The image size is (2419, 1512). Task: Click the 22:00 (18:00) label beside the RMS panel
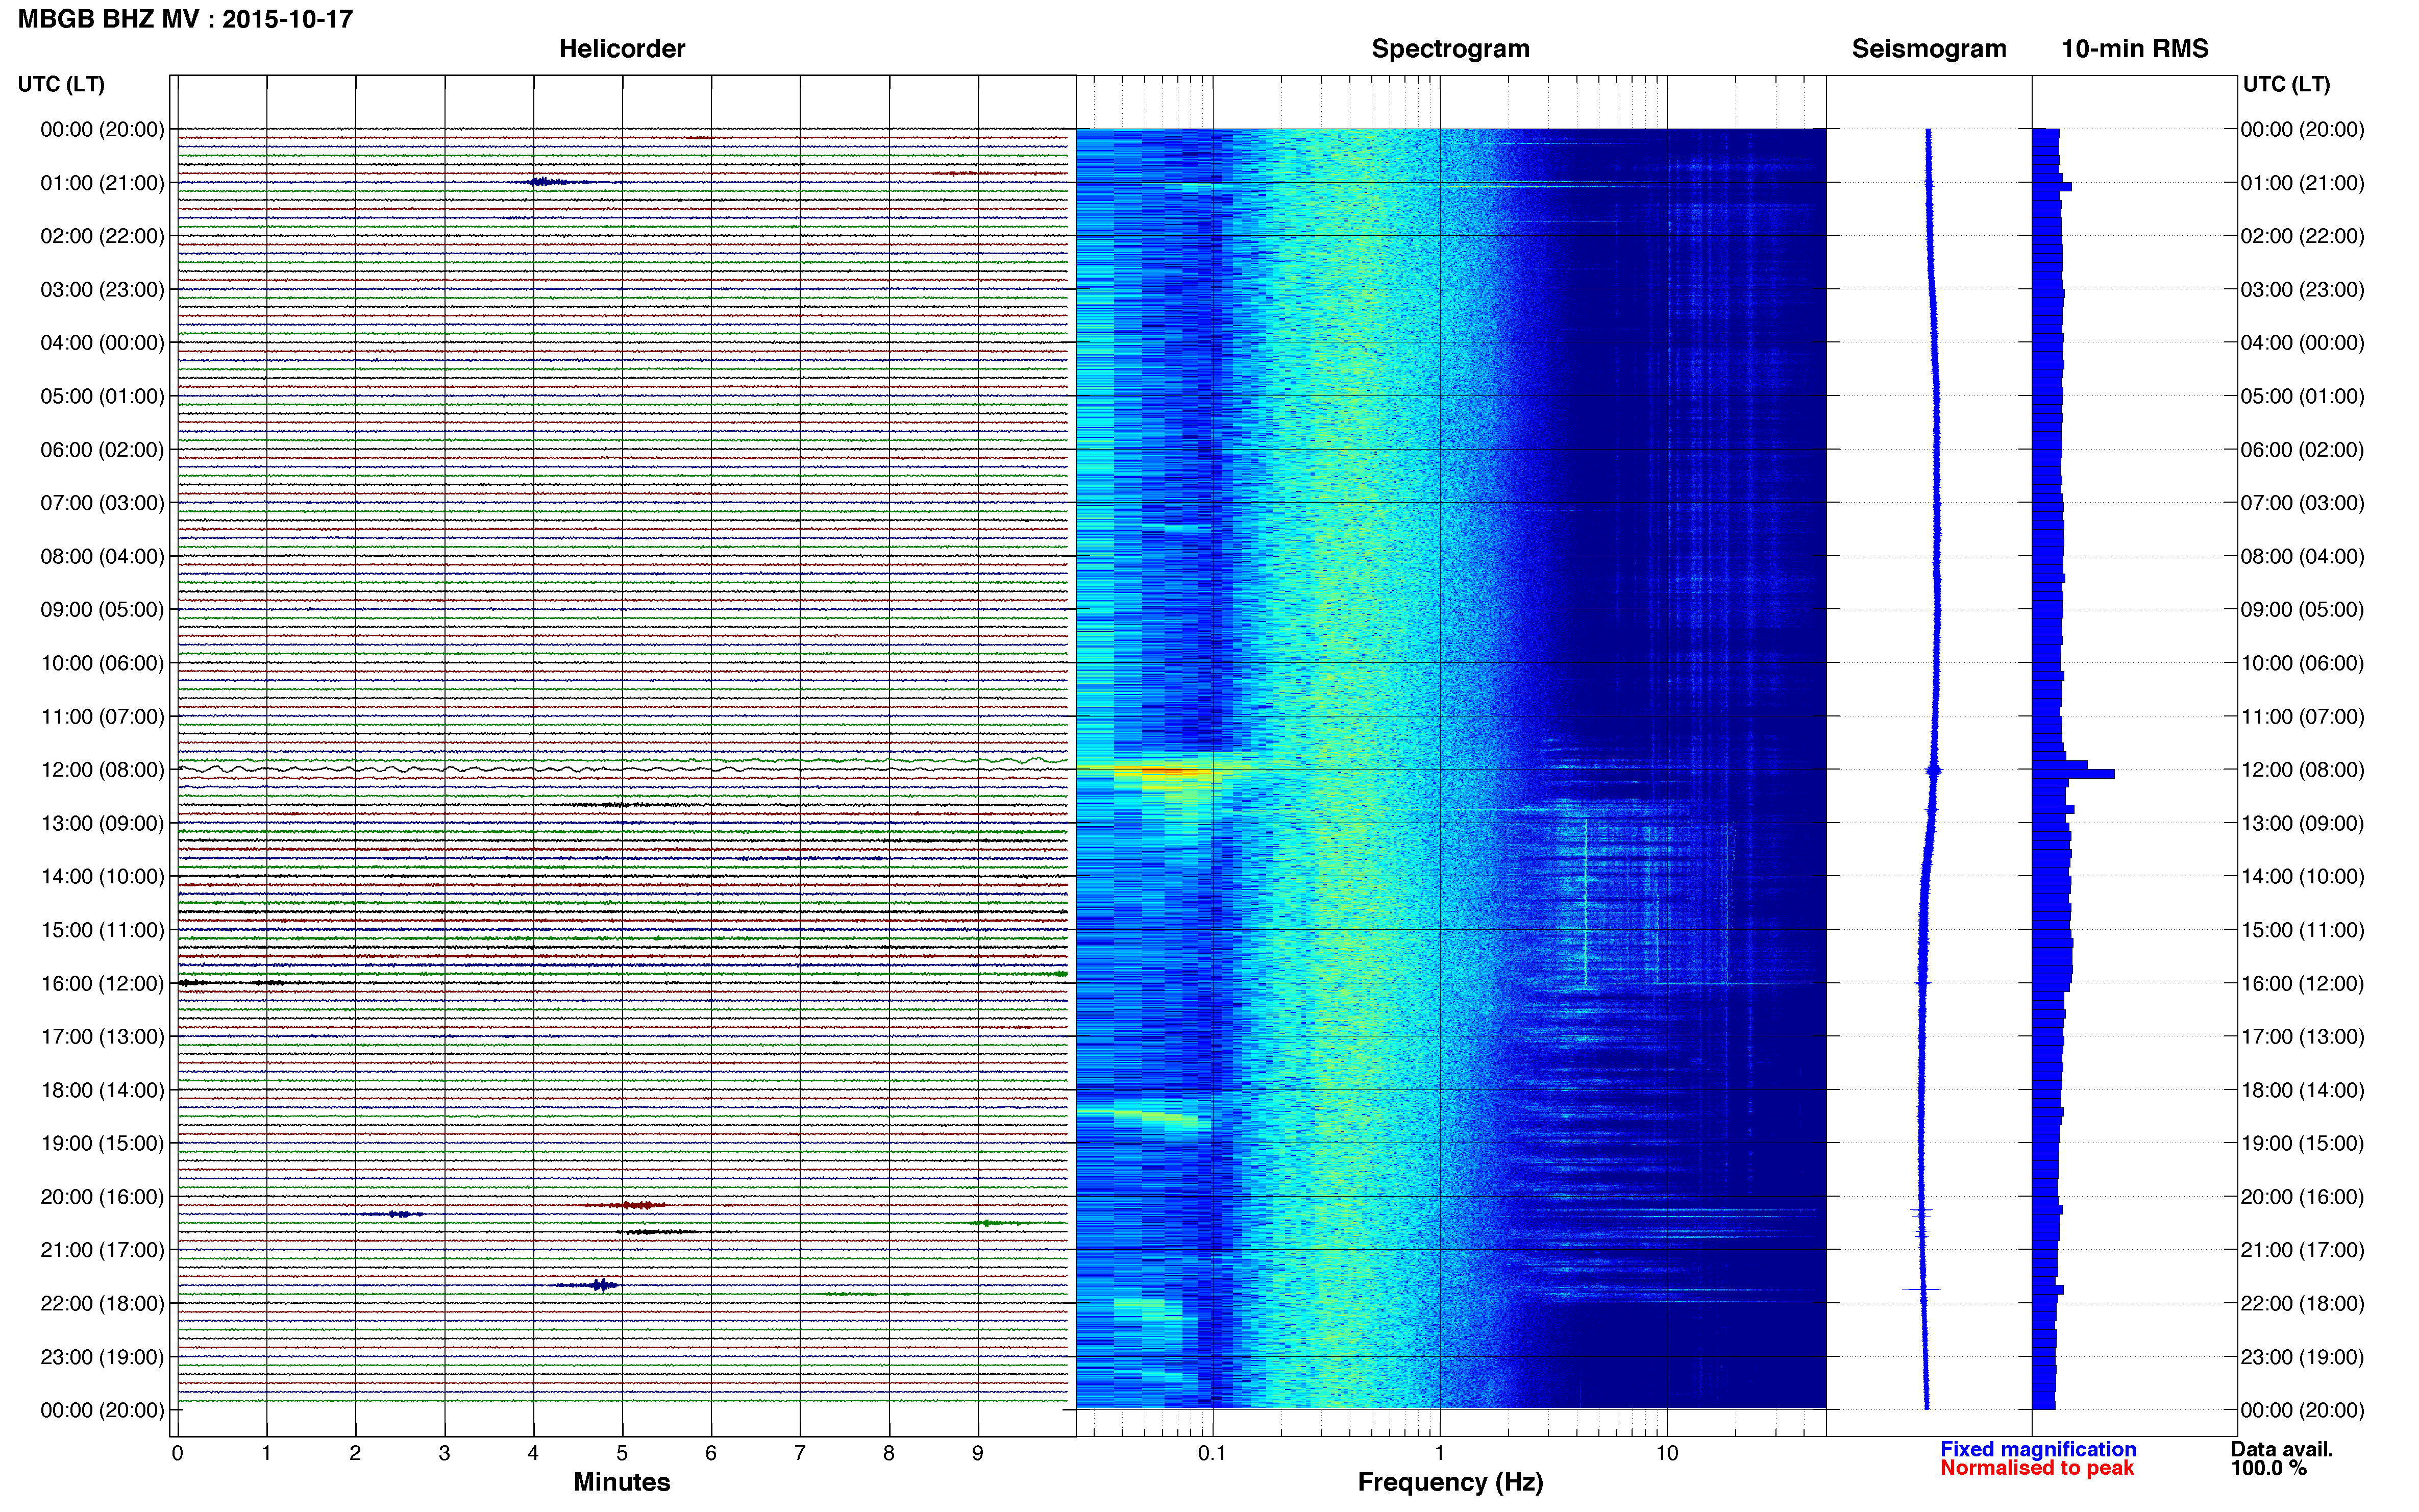pyautogui.click(x=2302, y=1304)
